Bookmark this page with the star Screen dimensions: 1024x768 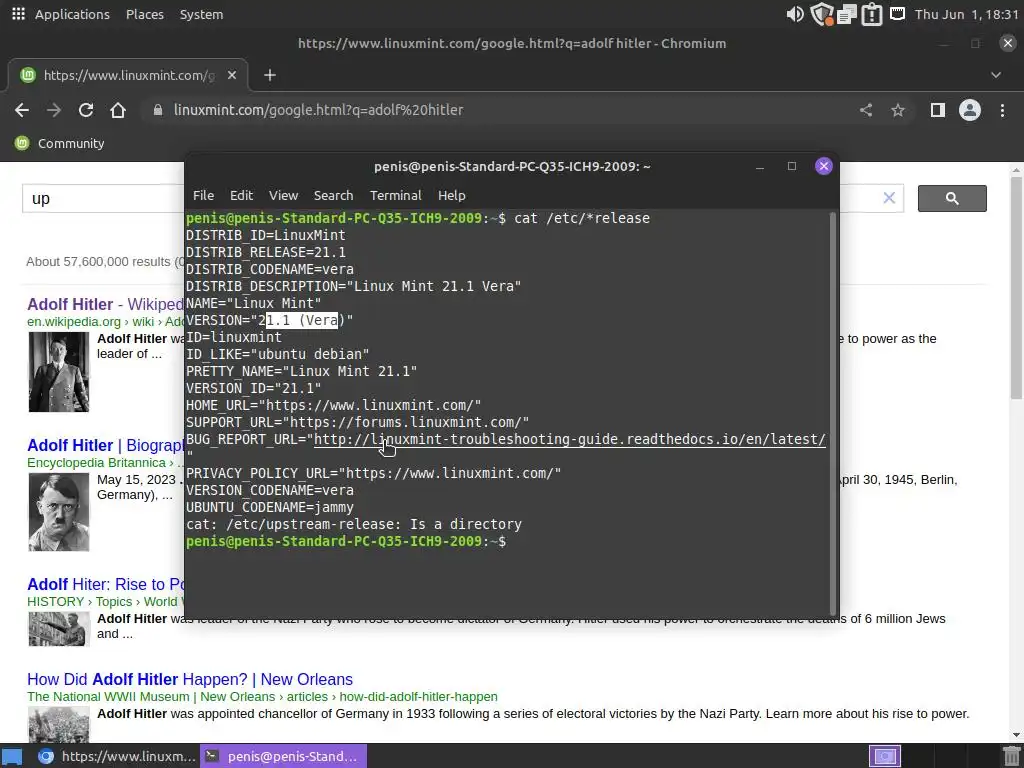pyautogui.click(x=898, y=110)
